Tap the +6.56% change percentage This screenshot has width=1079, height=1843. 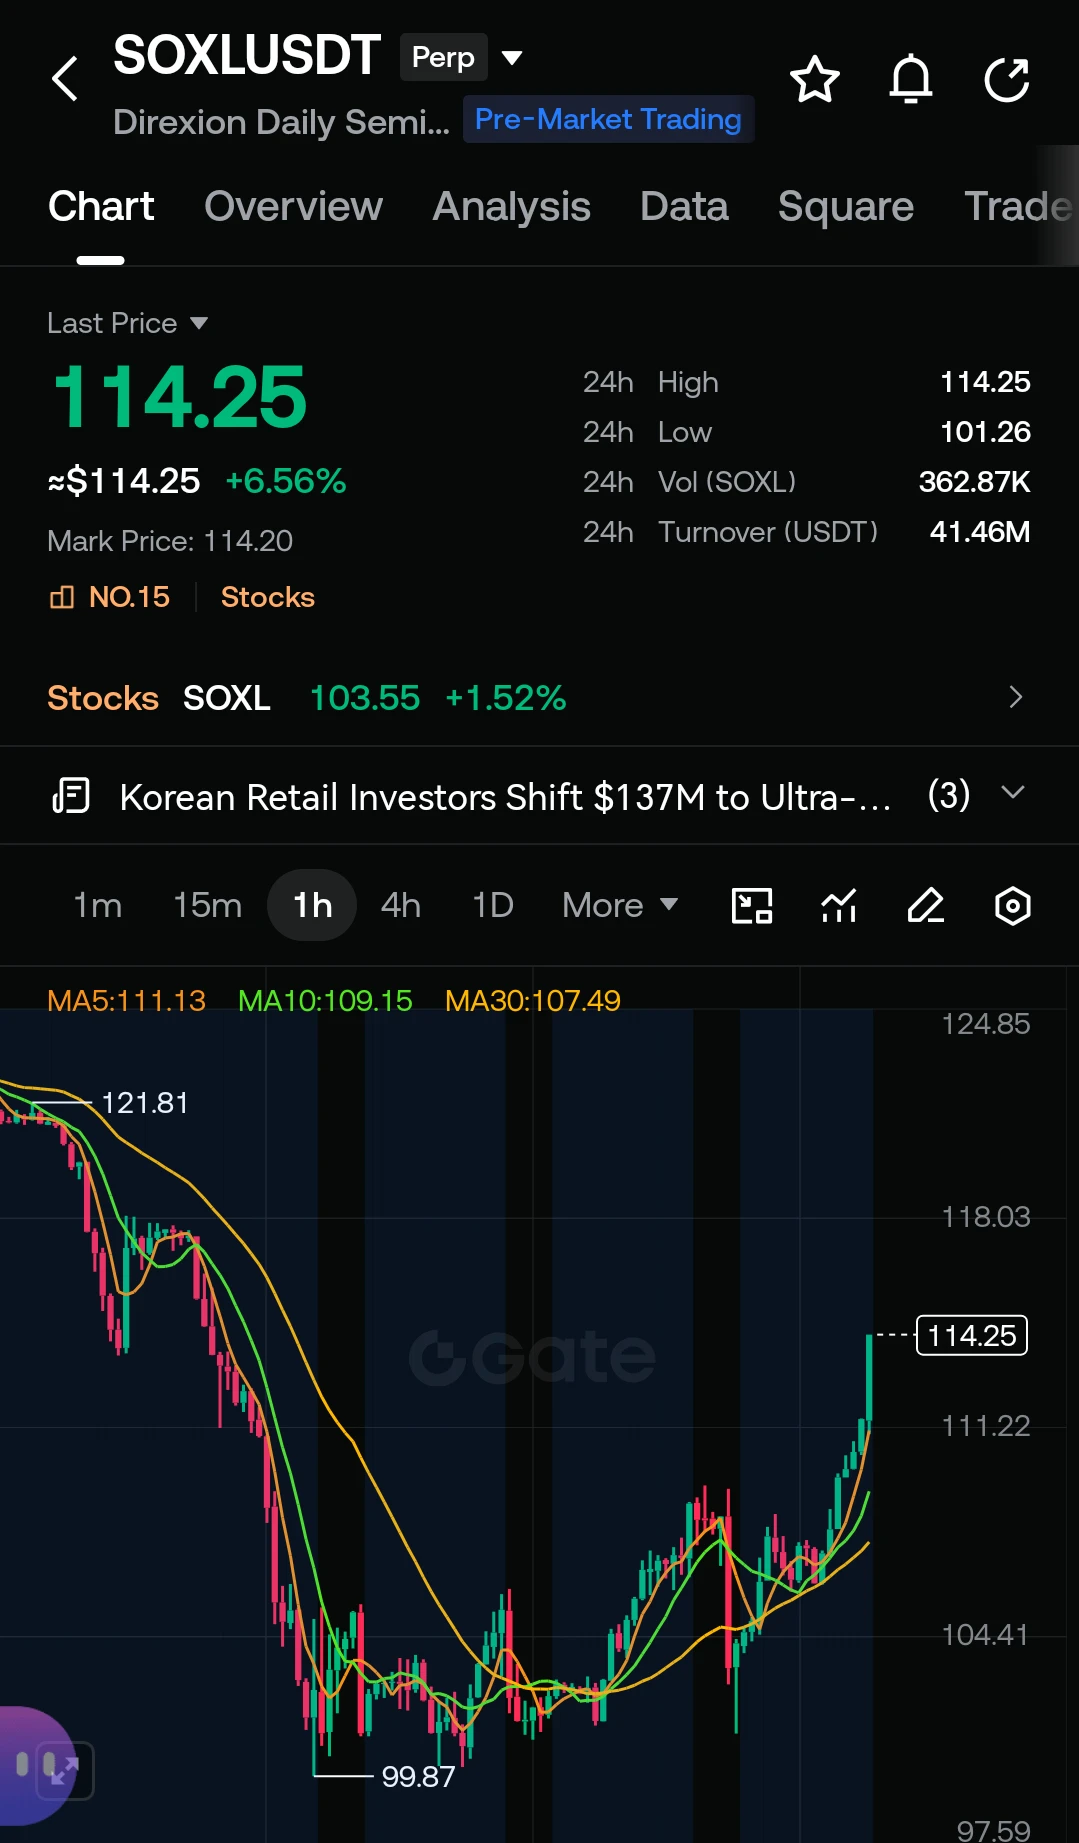click(x=286, y=481)
